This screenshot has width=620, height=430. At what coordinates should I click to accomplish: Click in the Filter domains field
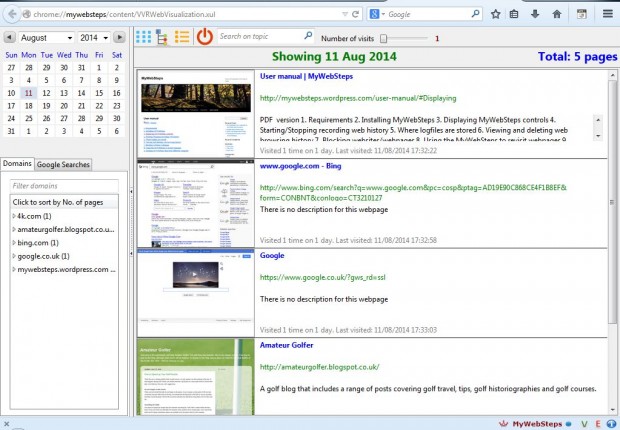64,186
